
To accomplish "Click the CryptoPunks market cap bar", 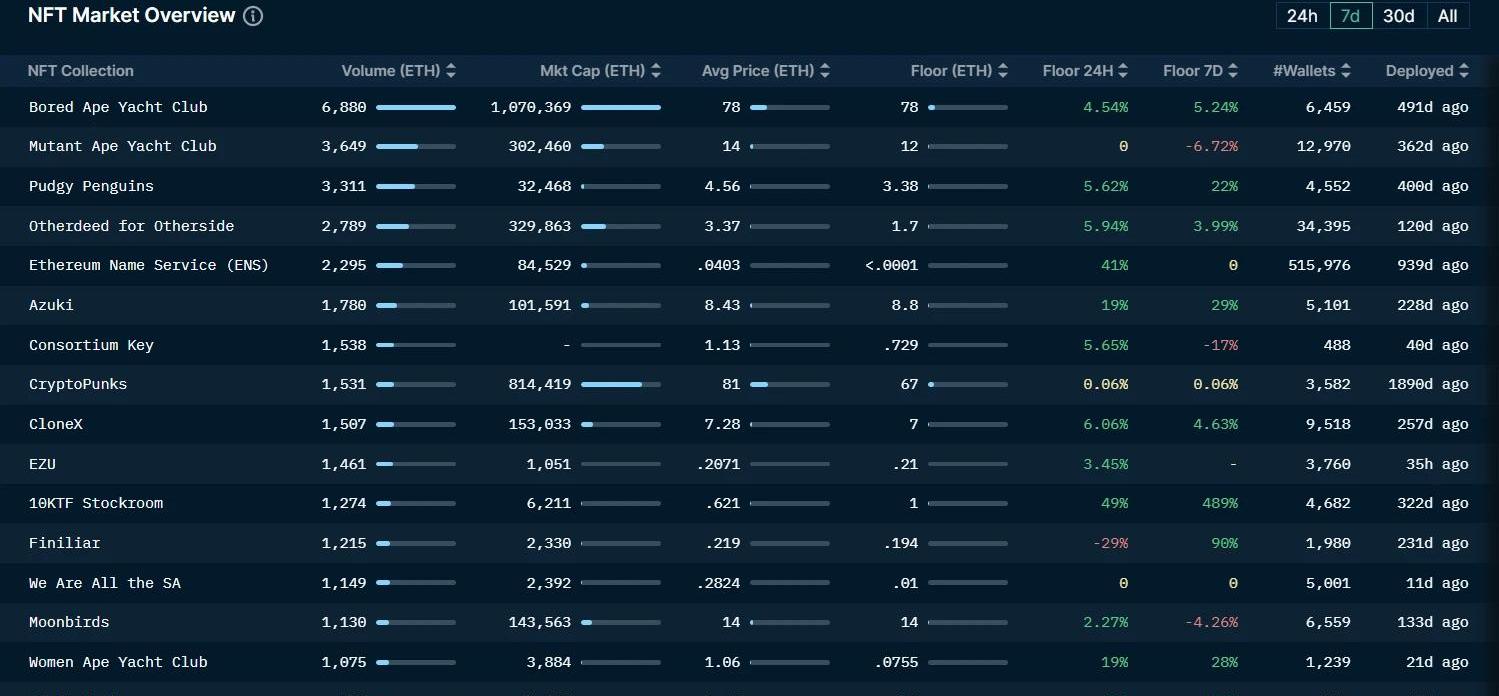I will click(x=620, y=384).
